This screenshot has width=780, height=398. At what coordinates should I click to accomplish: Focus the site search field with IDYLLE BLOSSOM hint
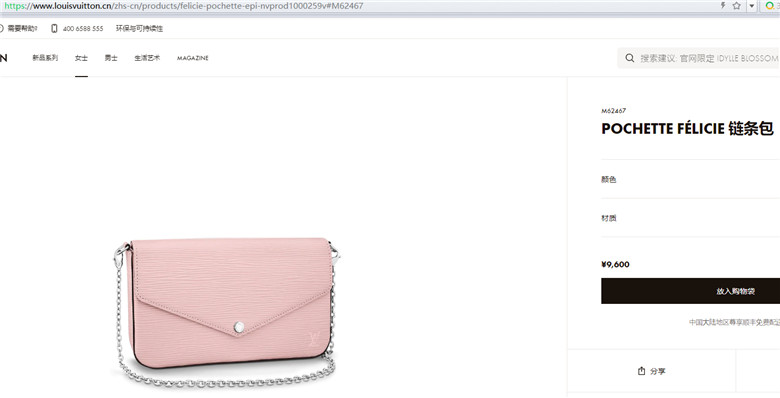pos(699,58)
